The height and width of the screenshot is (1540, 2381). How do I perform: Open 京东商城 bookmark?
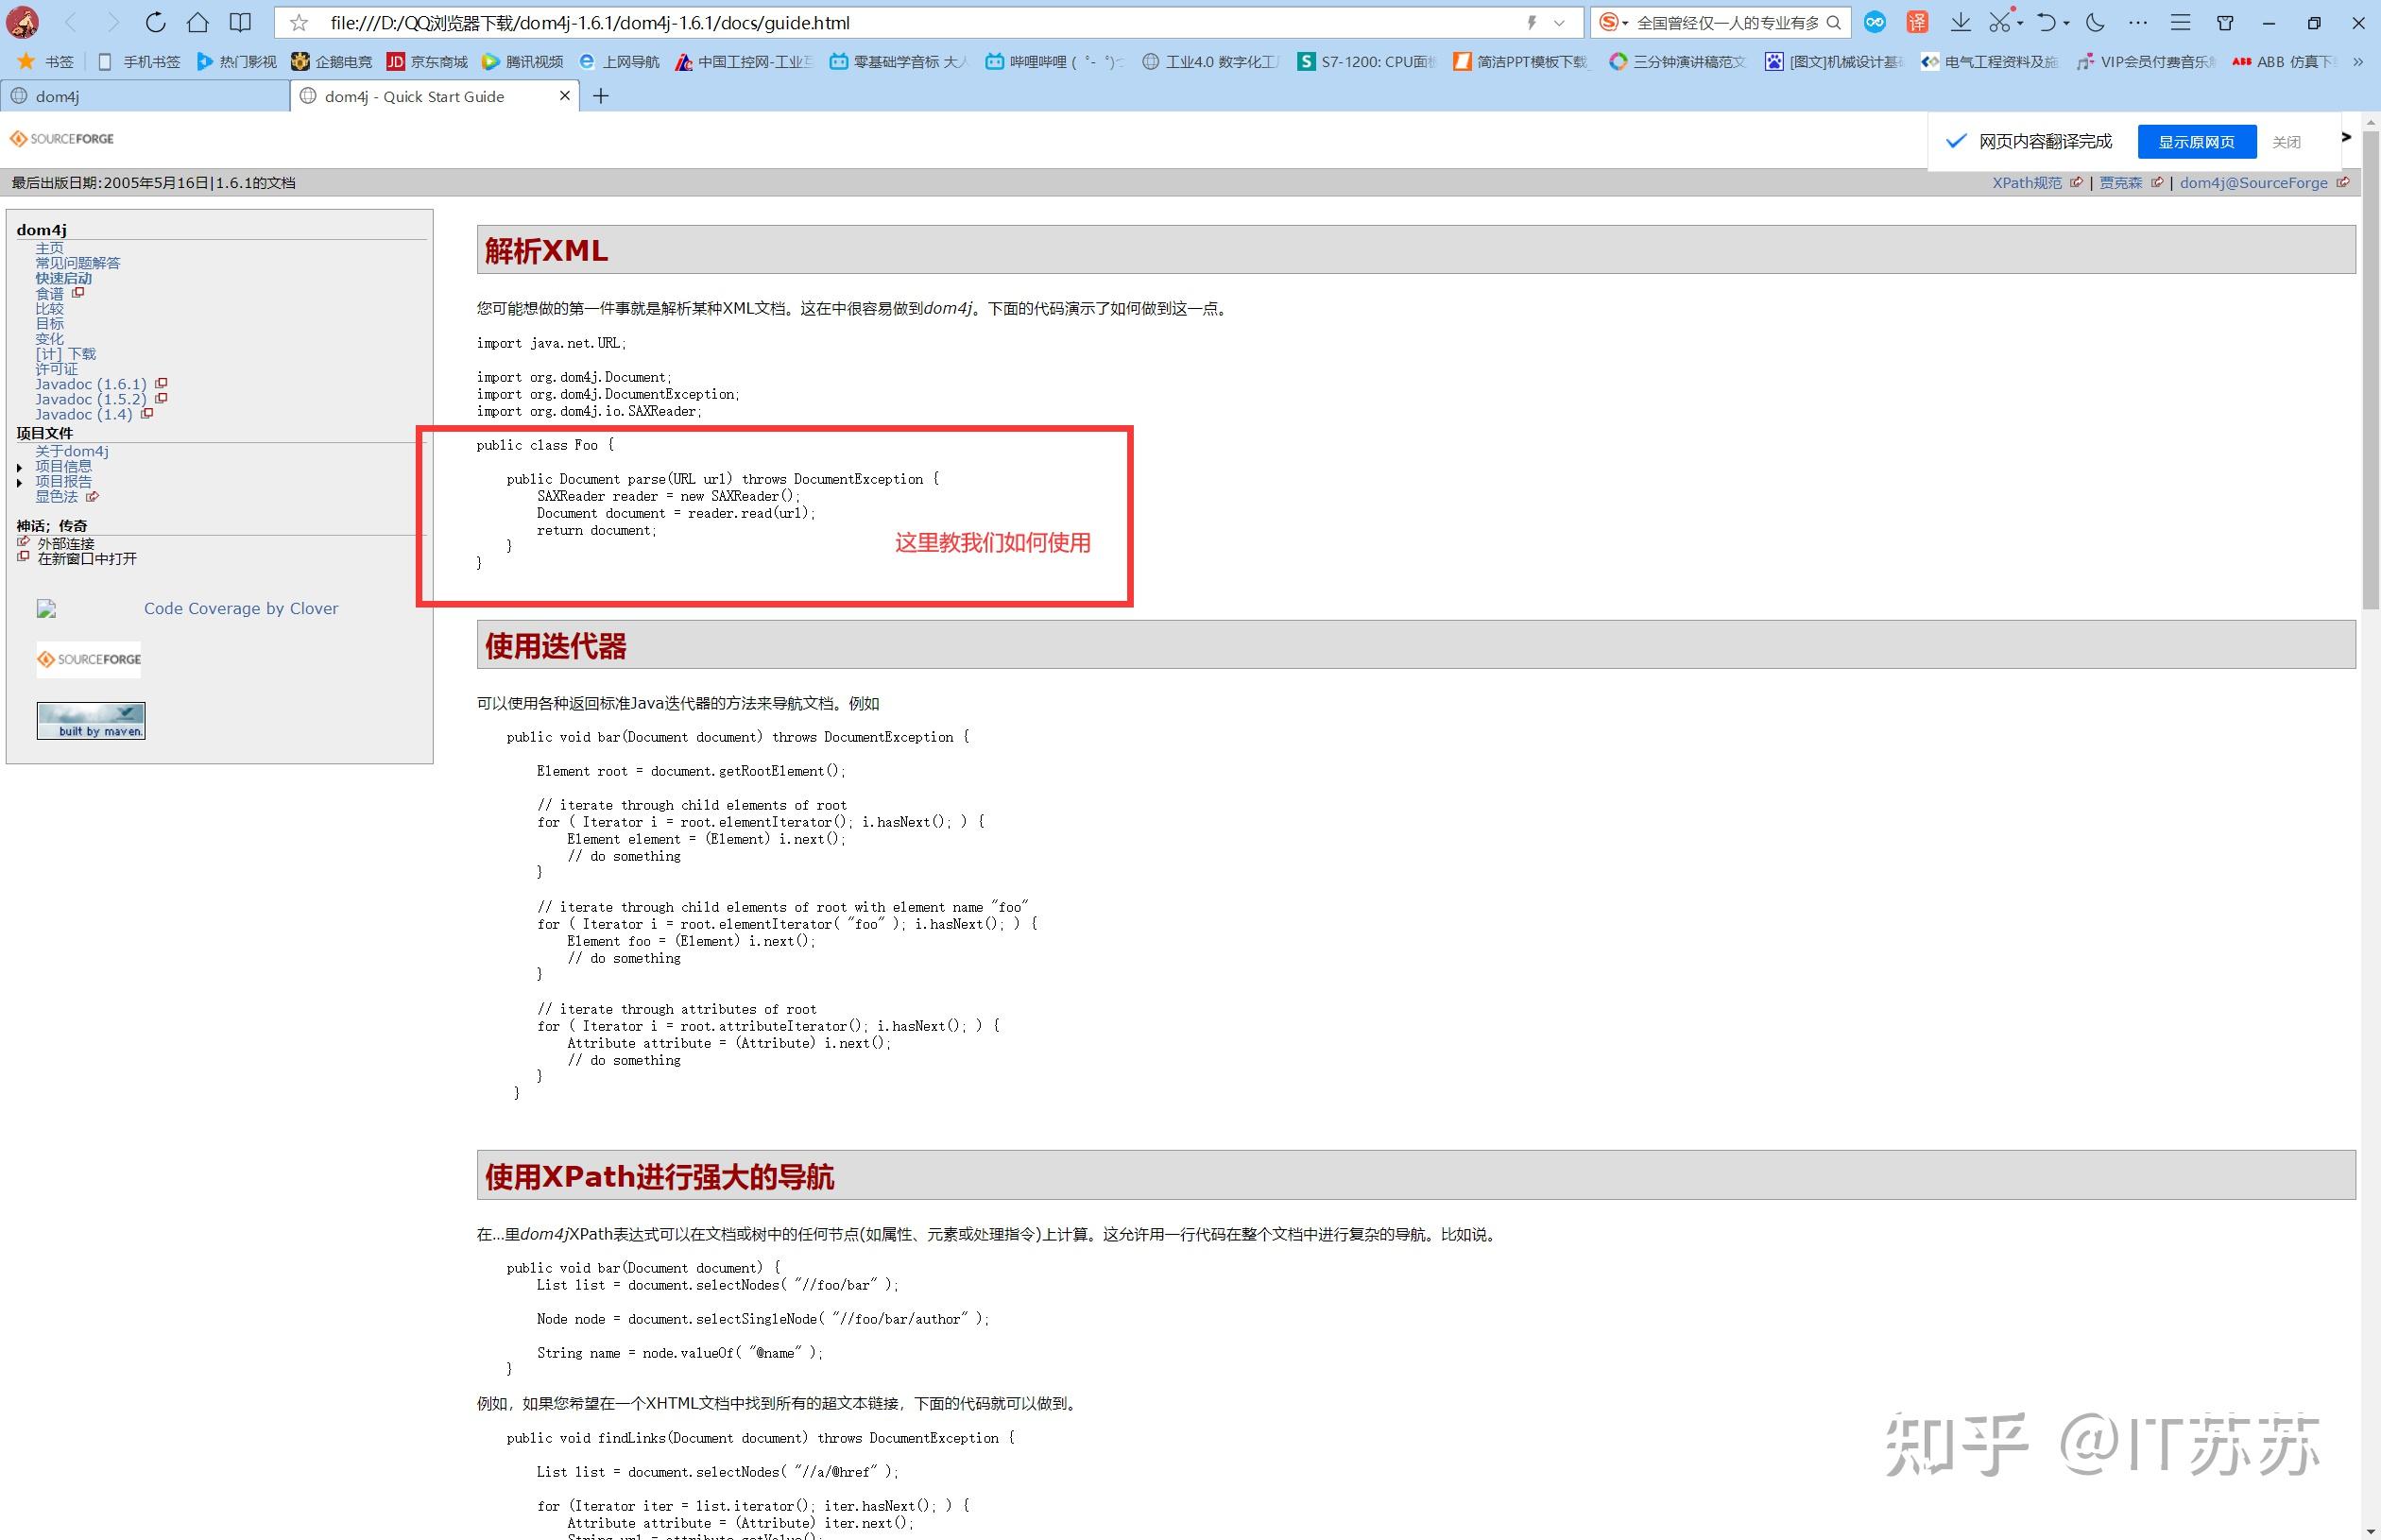click(x=427, y=62)
